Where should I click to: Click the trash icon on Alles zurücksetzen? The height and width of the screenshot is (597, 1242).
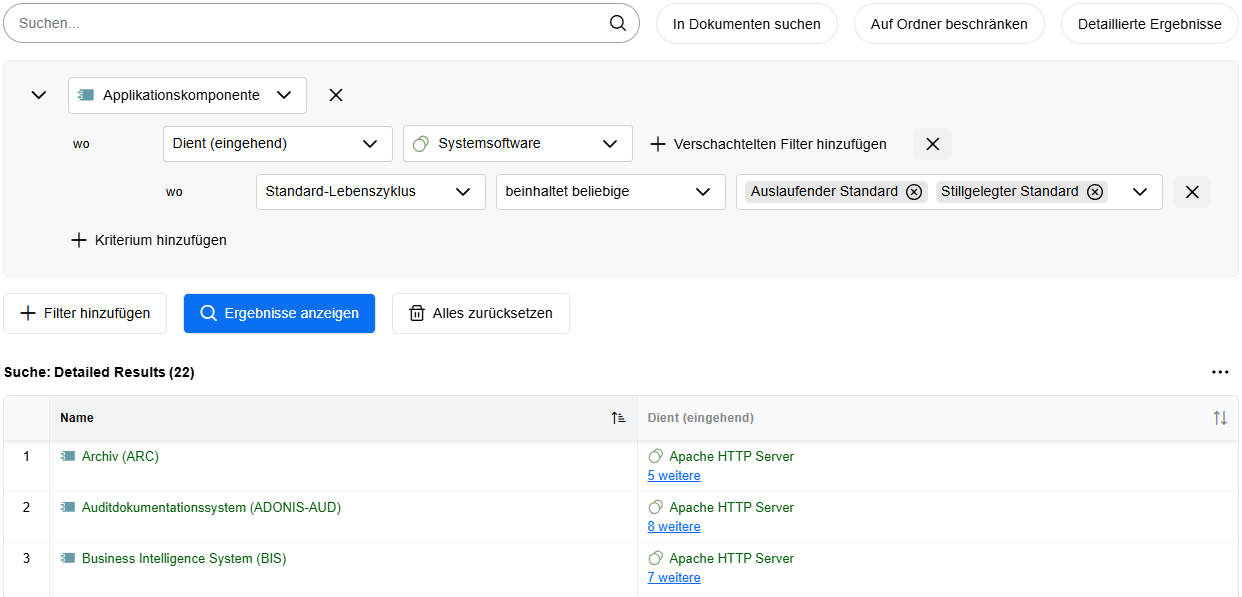click(x=417, y=313)
